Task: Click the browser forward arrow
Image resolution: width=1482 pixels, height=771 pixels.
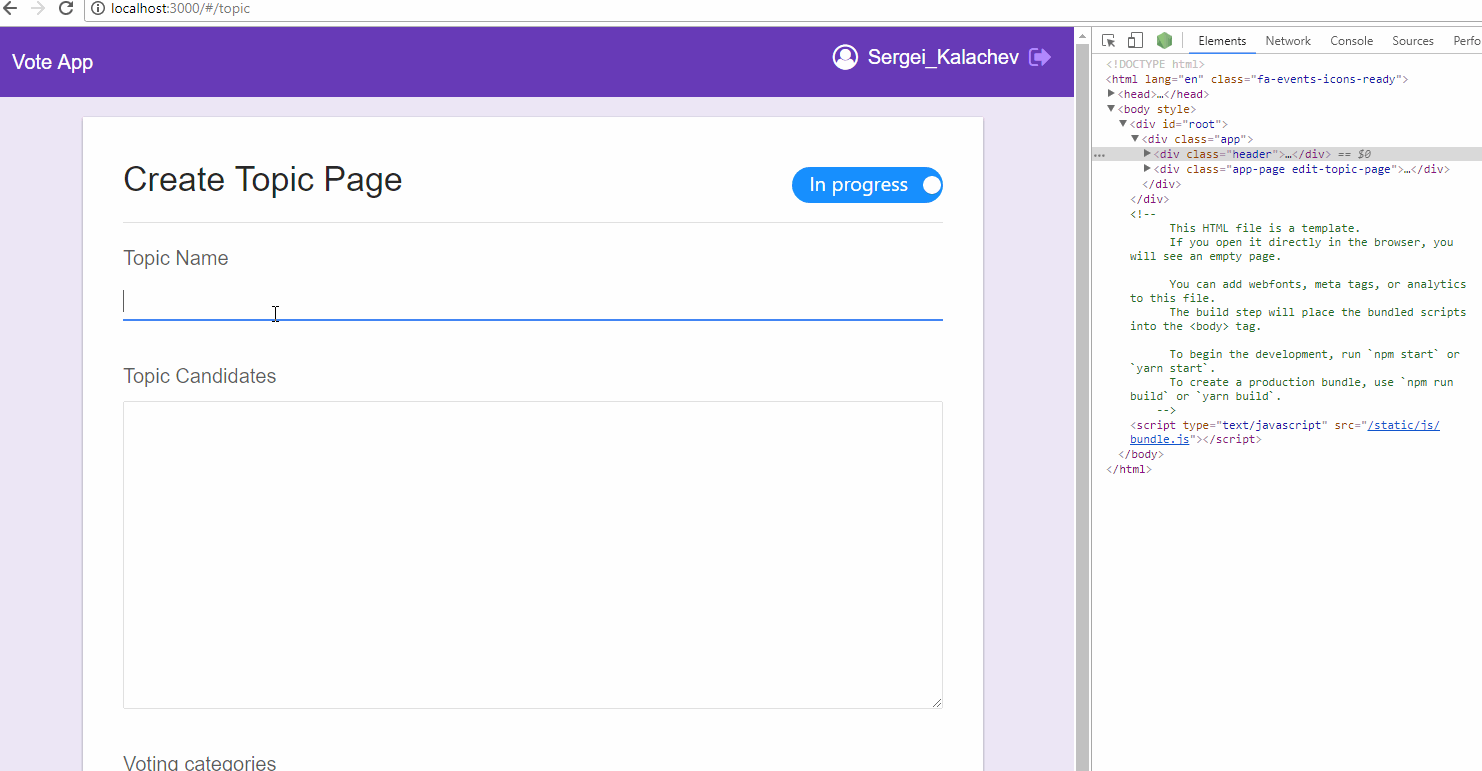Action: [x=38, y=8]
